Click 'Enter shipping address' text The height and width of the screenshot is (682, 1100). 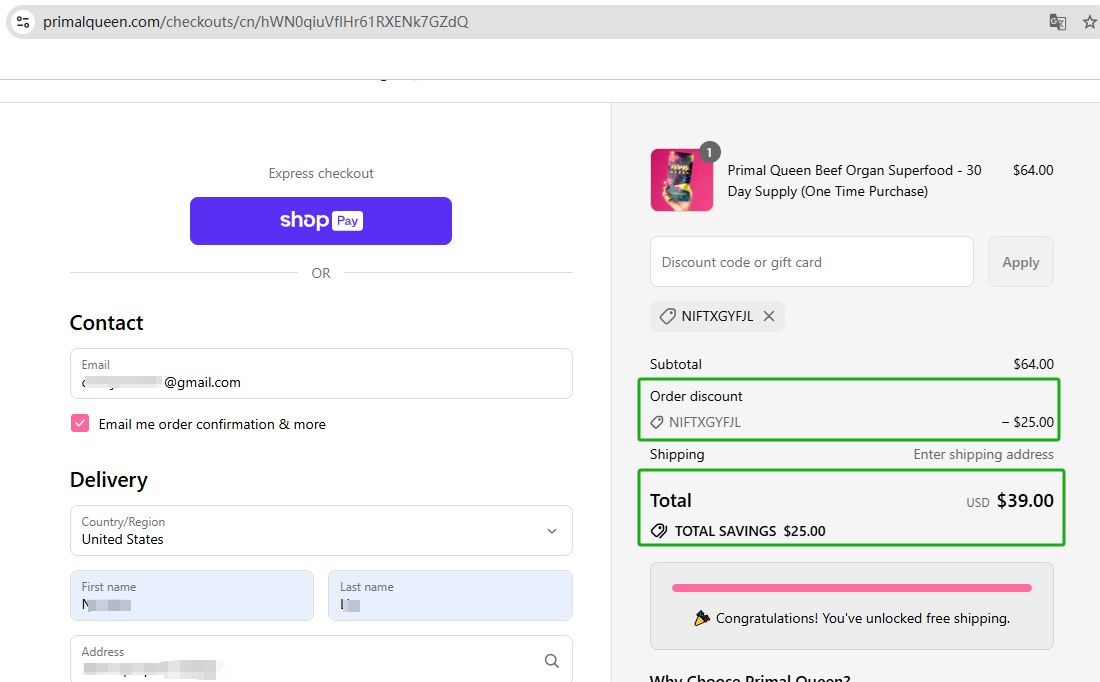point(983,455)
